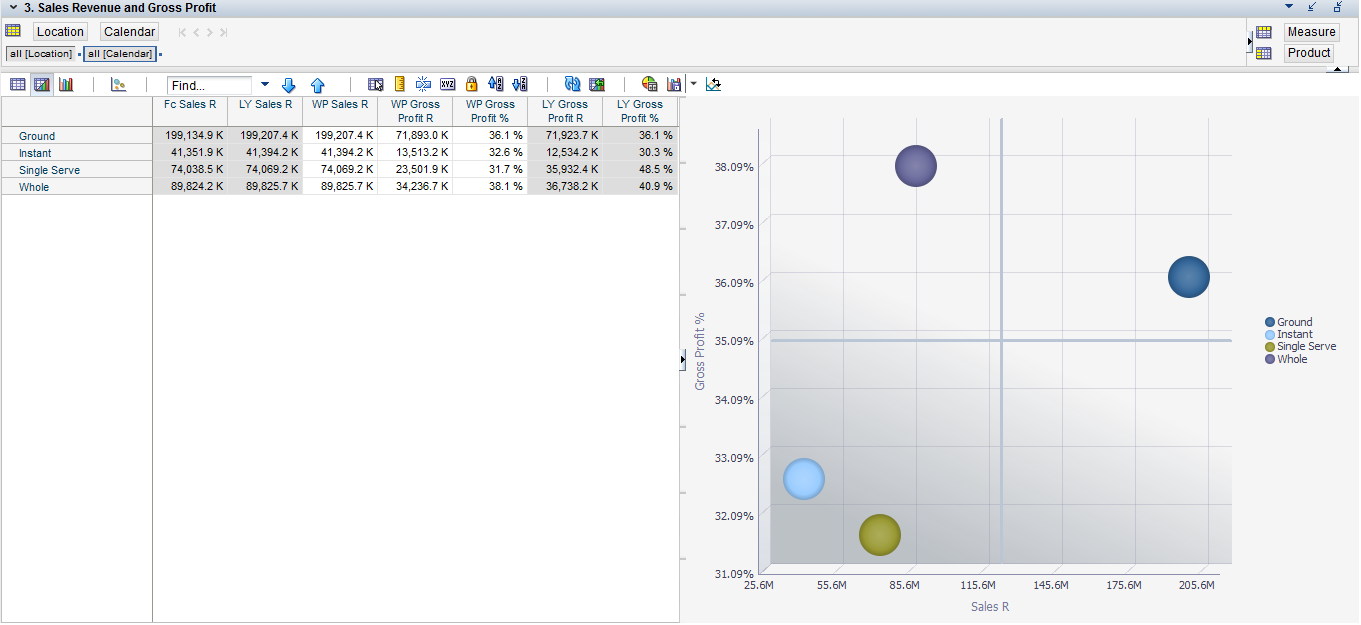Toggle the combined grid and chart view
This screenshot has height=625, width=1361.
[41, 84]
